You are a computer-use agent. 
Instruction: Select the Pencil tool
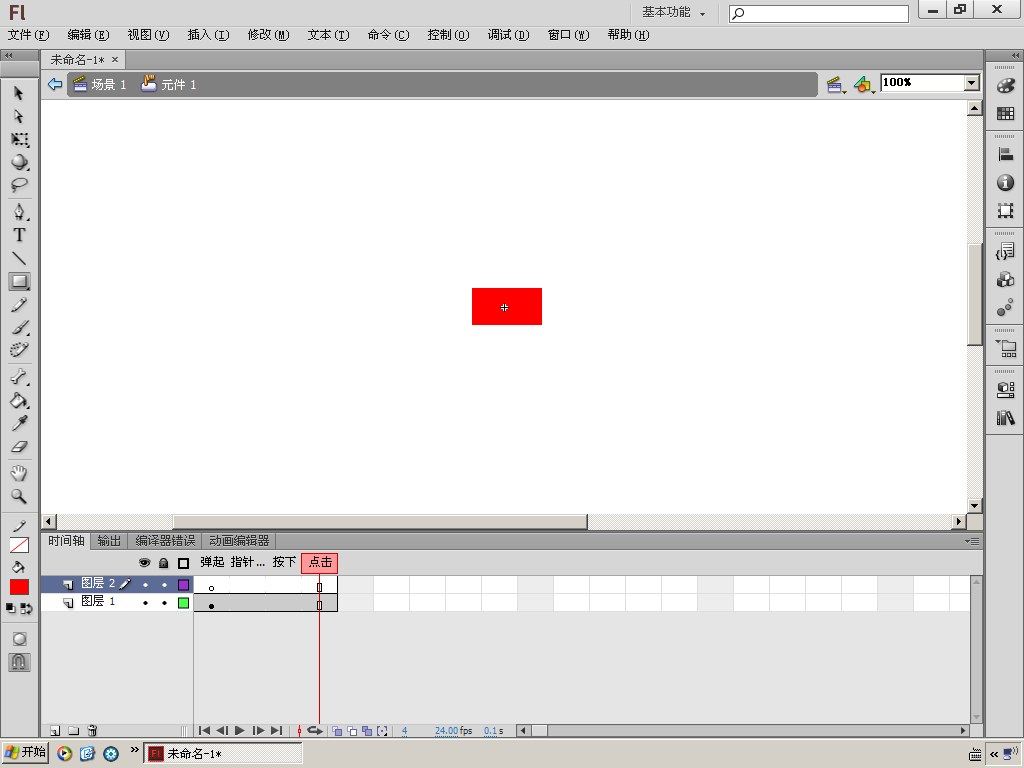point(20,305)
